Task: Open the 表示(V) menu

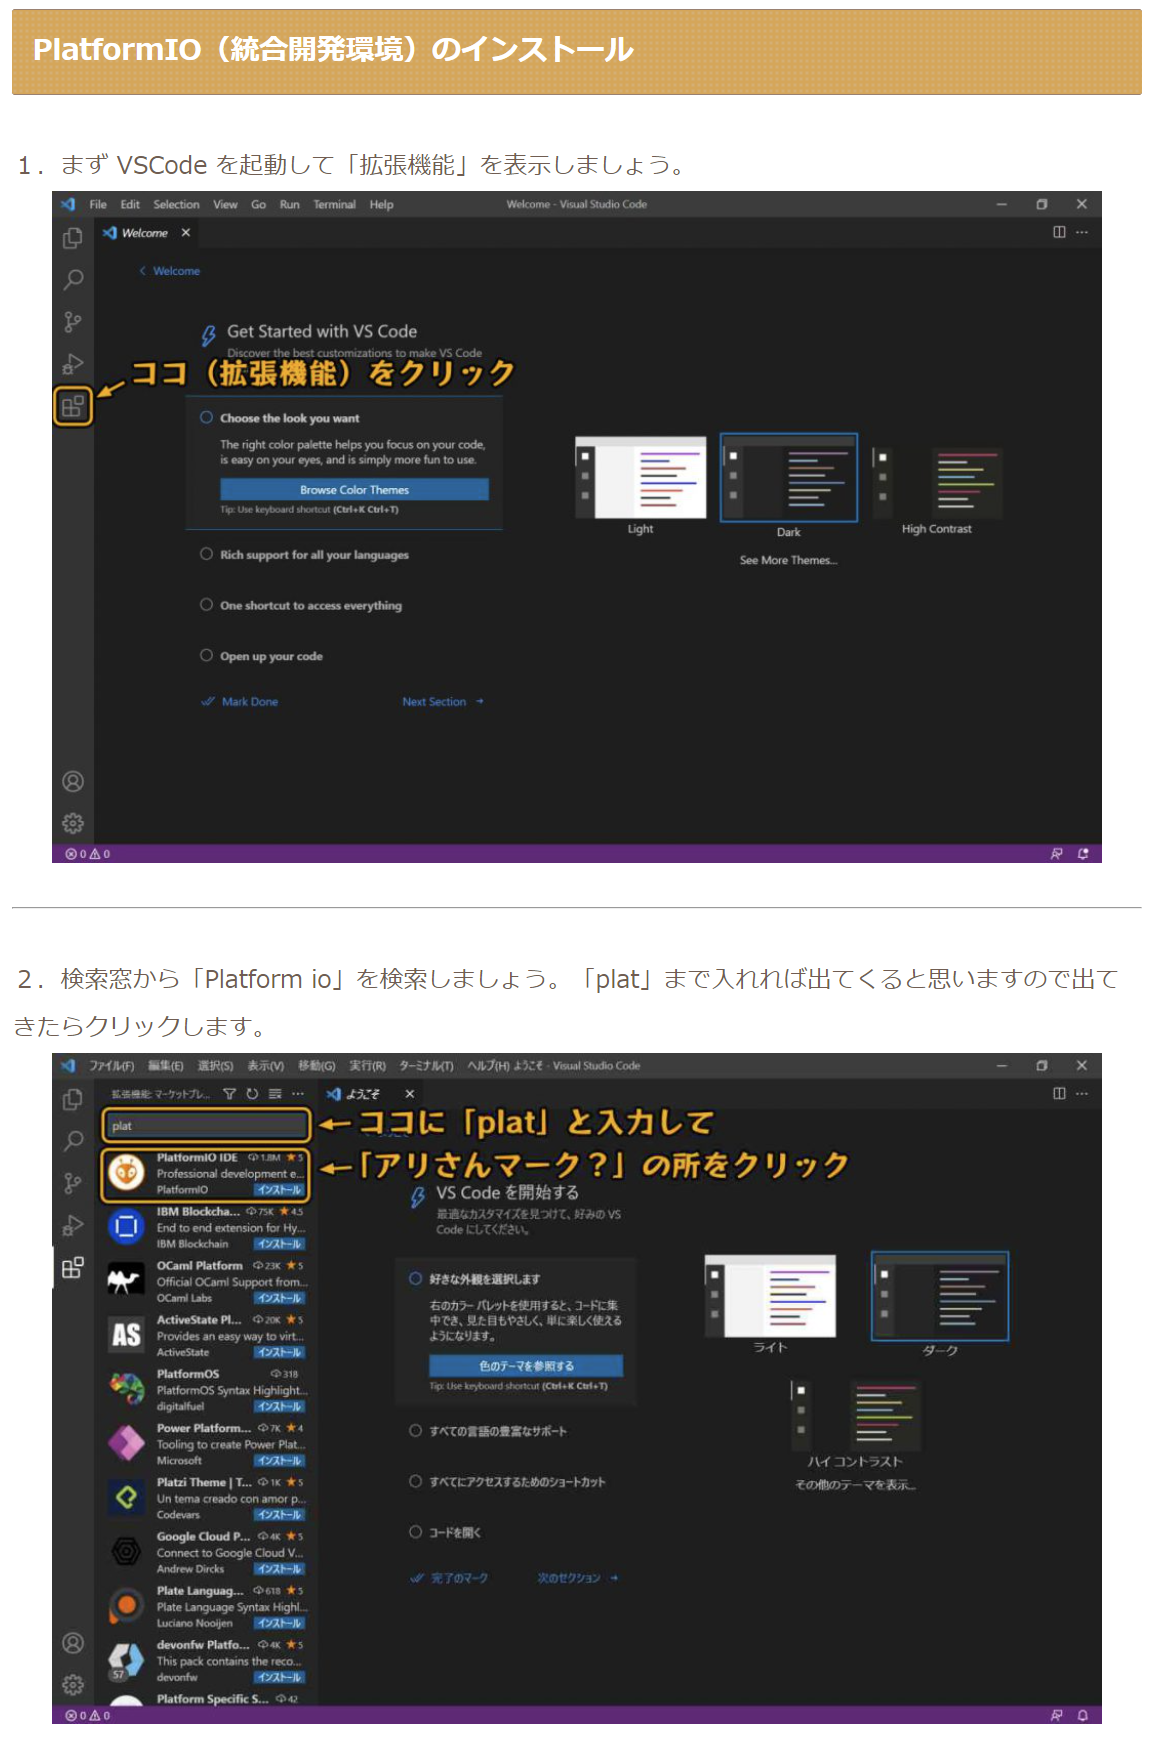Action: pyautogui.click(x=266, y=1066)
